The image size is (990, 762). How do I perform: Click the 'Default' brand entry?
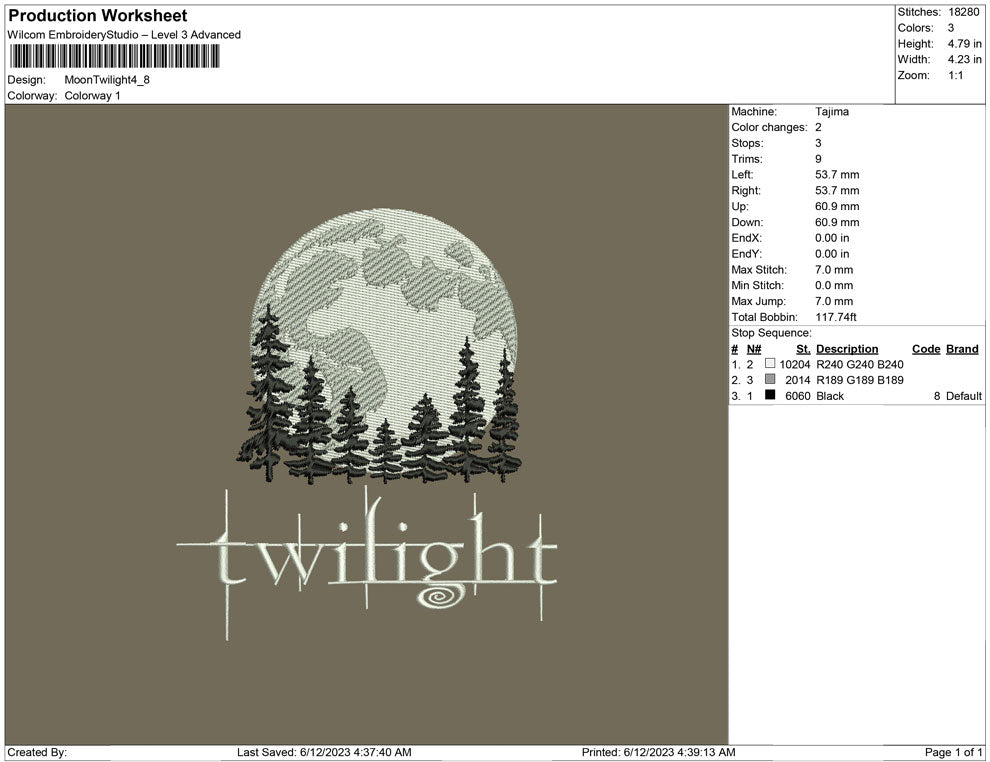click(963, 396)
